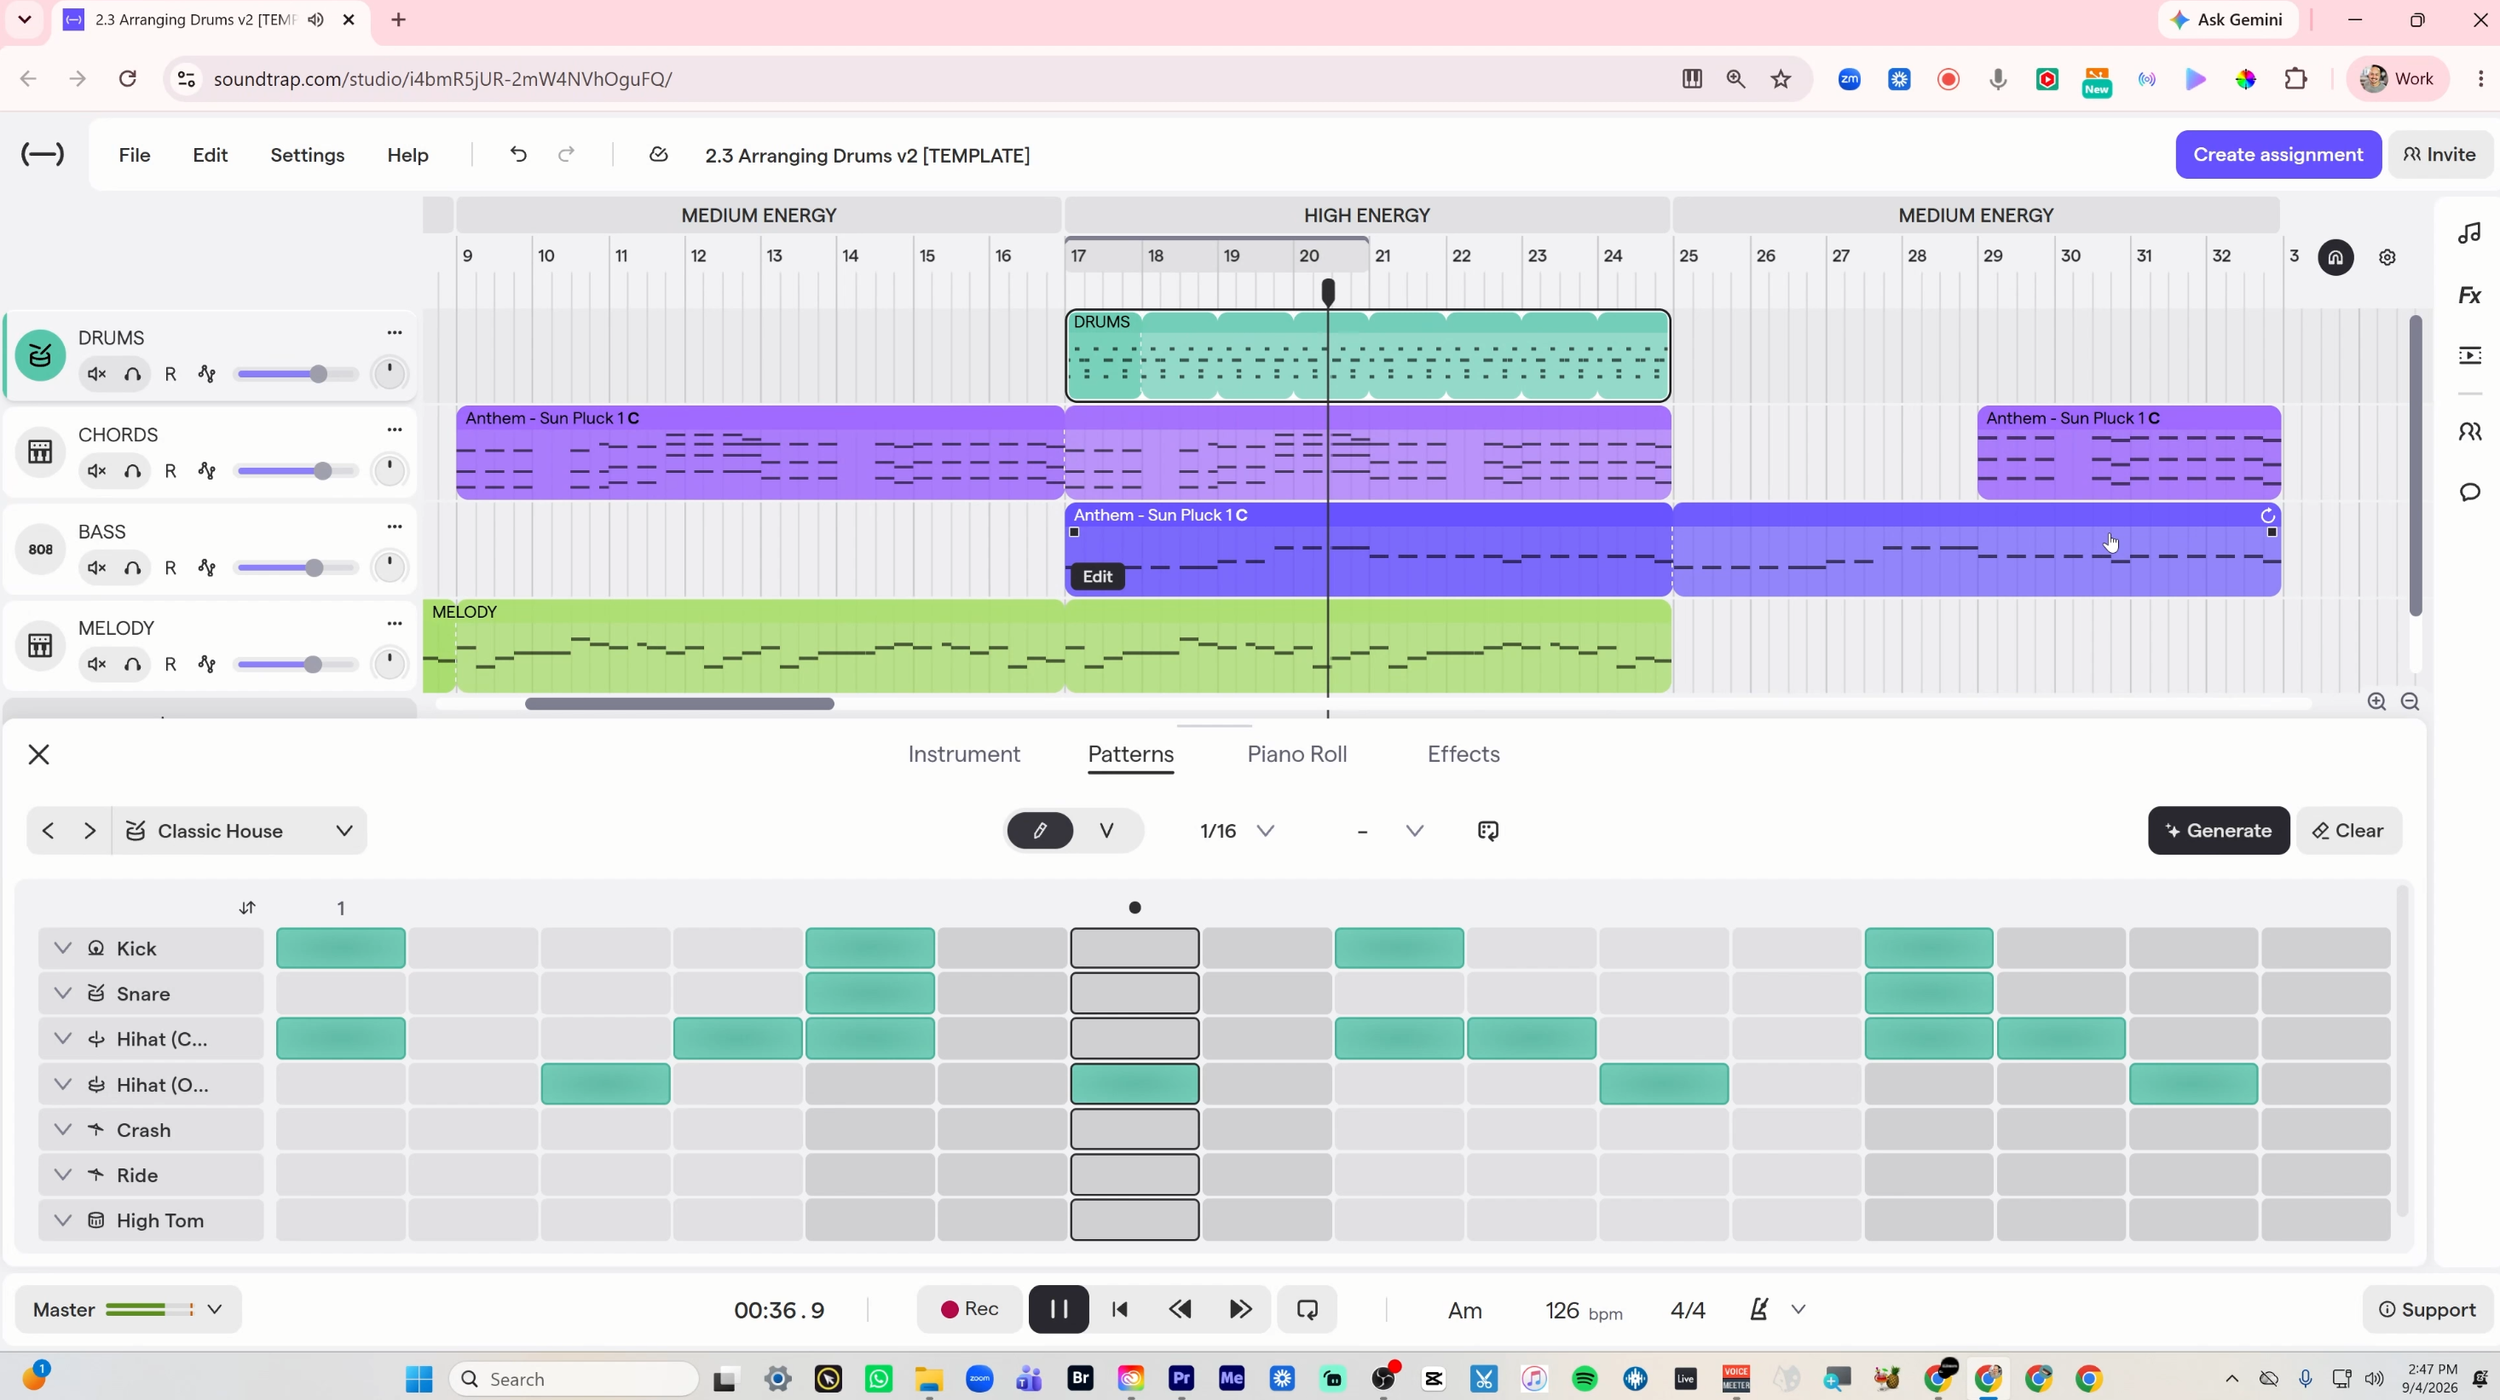
Task: Open the comments chat icon
Action: click(2469, 492)
